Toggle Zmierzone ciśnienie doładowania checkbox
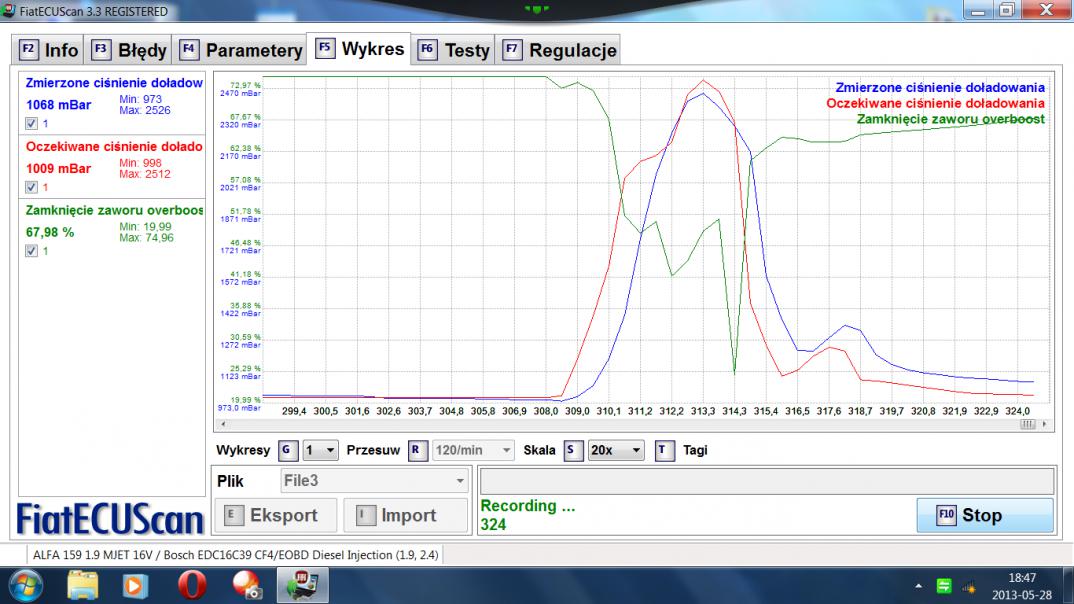 (32, 123)
